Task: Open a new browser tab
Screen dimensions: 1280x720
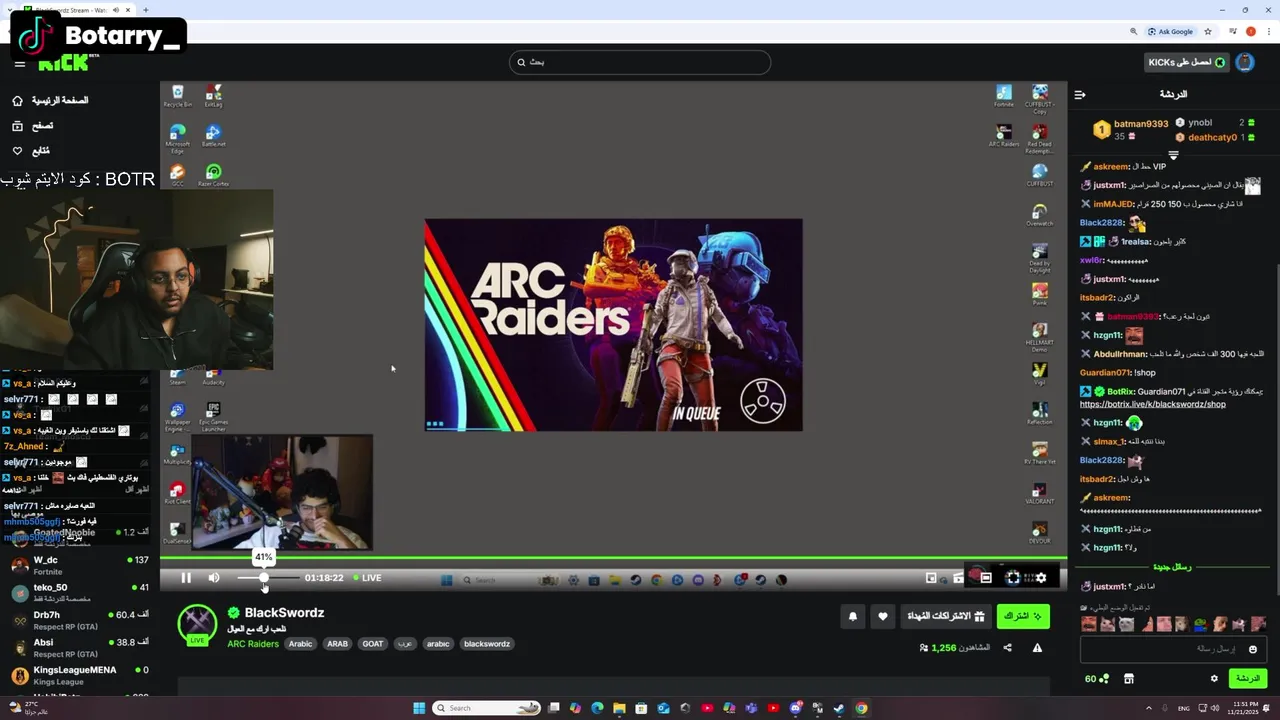Action: click(x=146, y=10)
